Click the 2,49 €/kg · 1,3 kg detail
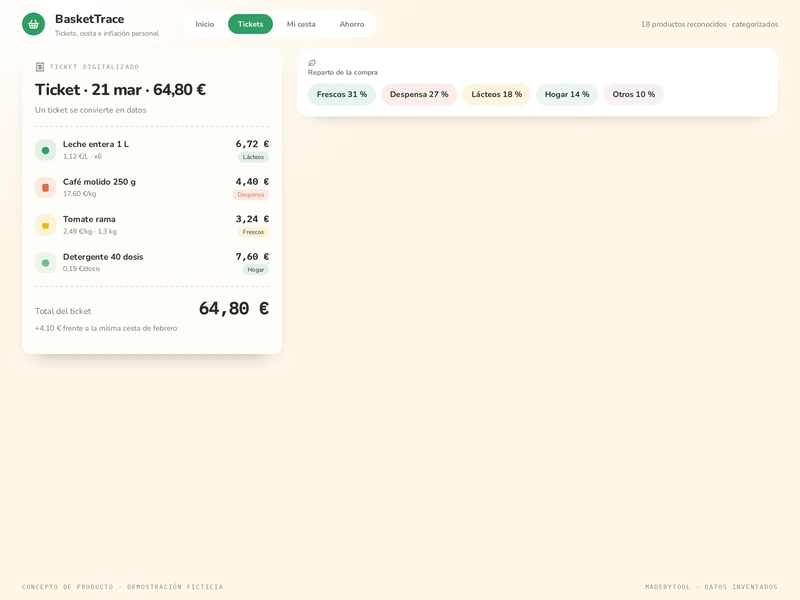The height and width of the screenshot is (600, 800). [x=90, y=231]
